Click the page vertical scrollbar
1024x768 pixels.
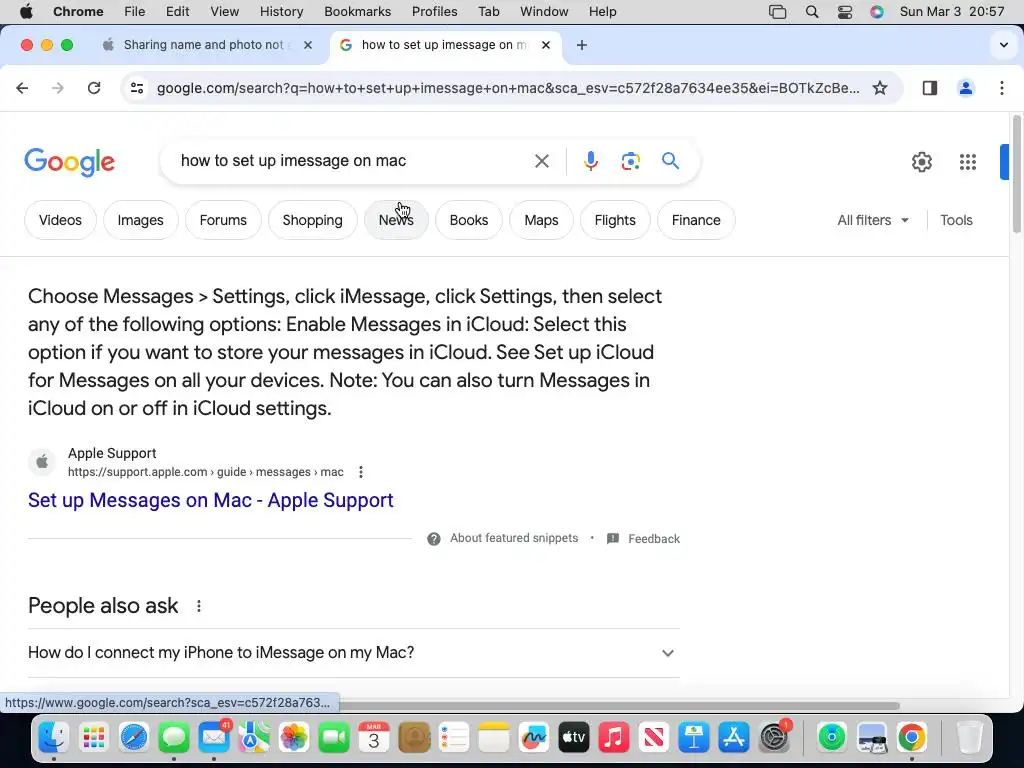[x=1016, y=174]
